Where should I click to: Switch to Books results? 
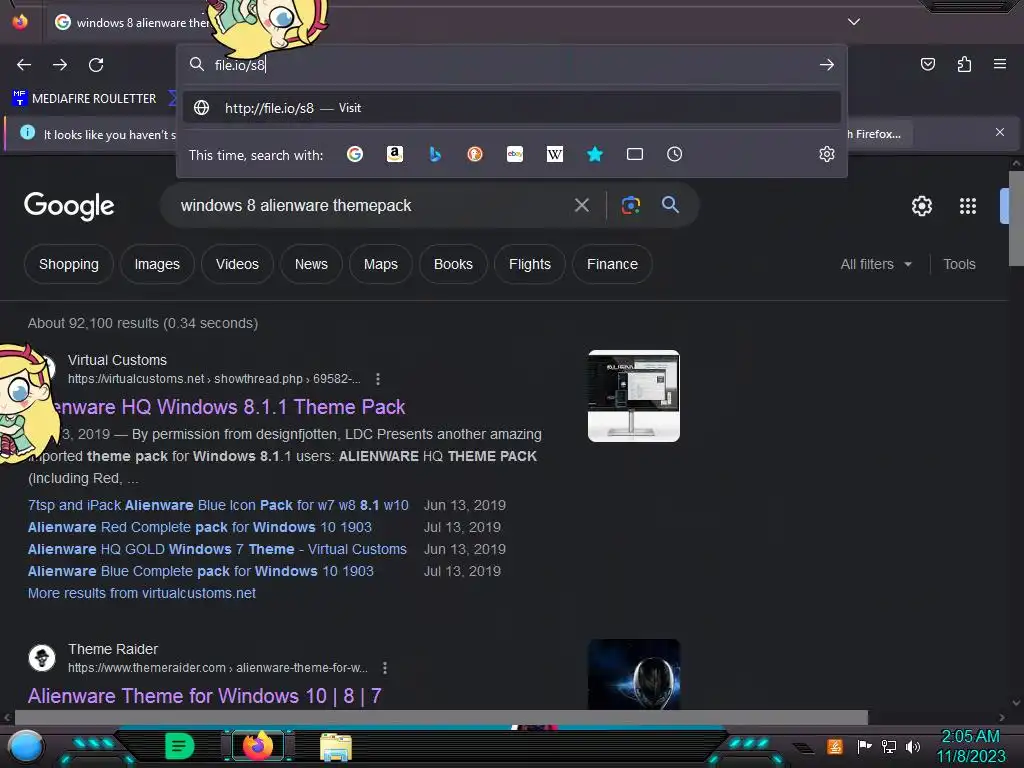(453, 264)
